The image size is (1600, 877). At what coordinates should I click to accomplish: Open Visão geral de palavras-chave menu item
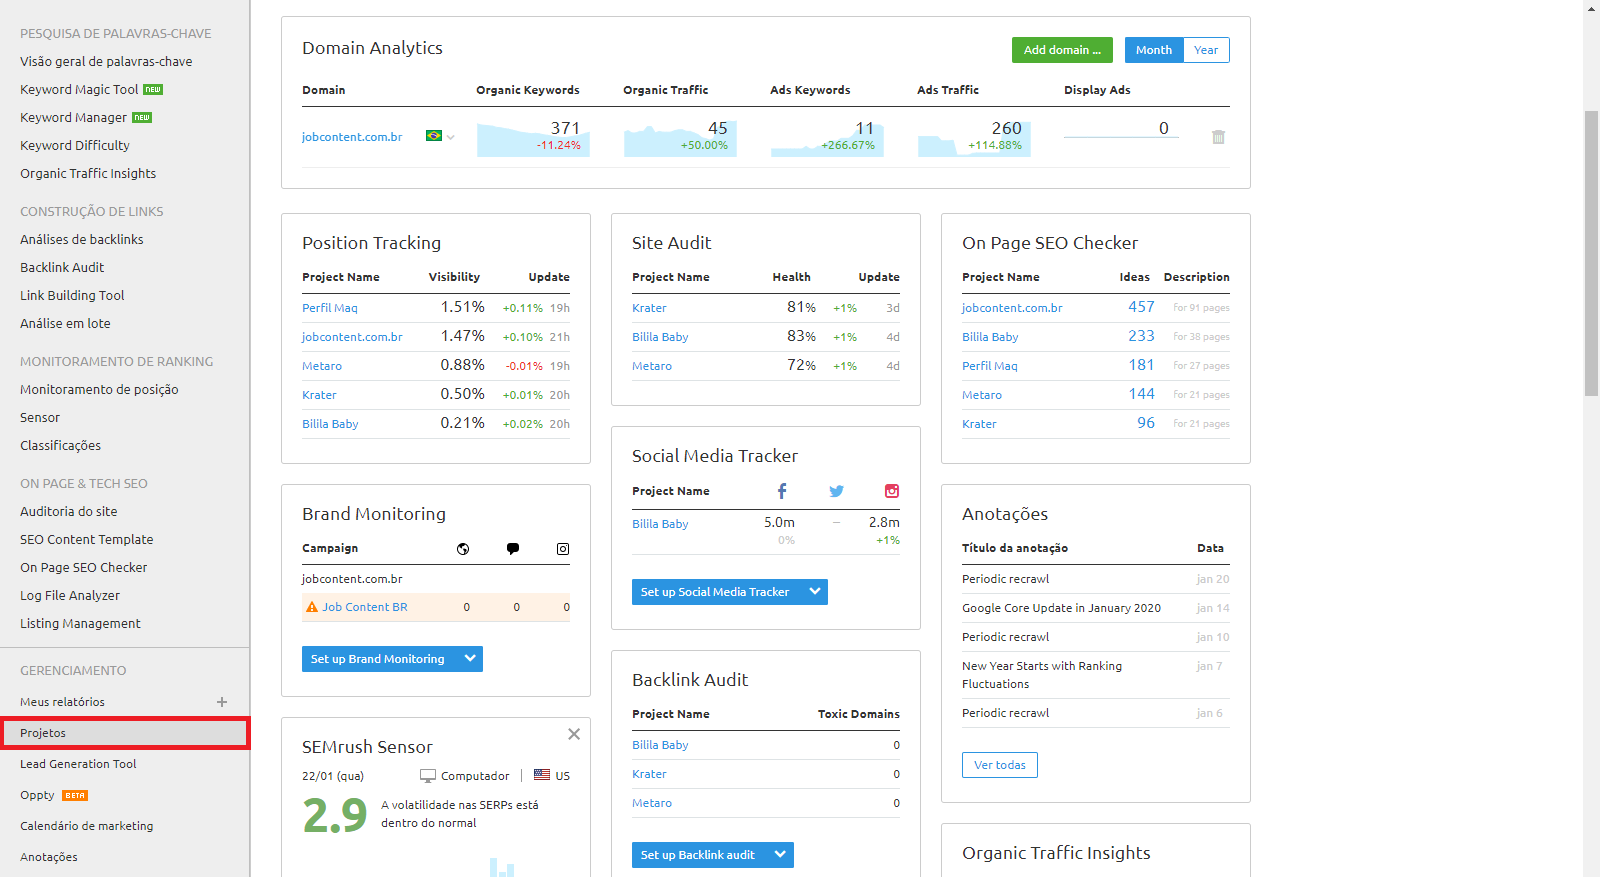pyautogui.click(x=106, y=62)
